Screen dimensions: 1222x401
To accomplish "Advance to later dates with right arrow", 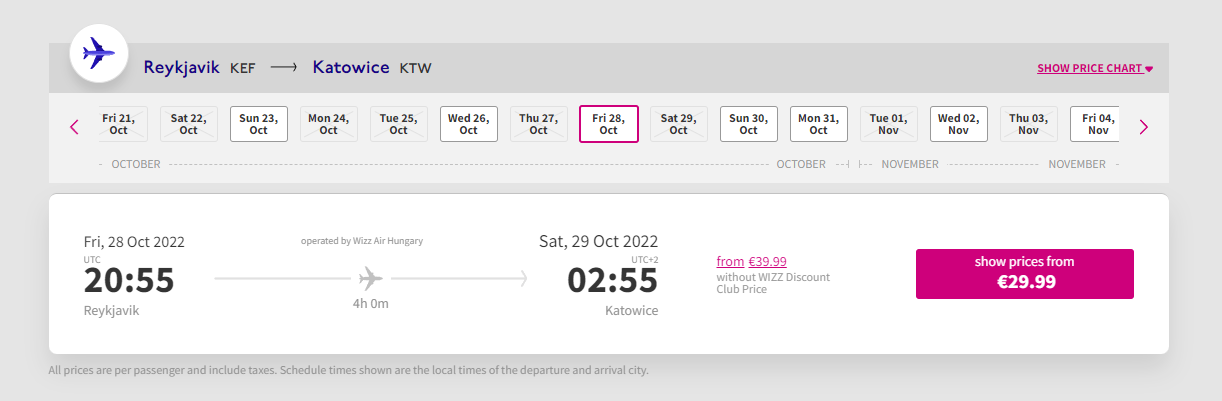I will (x=1144, y=127).
